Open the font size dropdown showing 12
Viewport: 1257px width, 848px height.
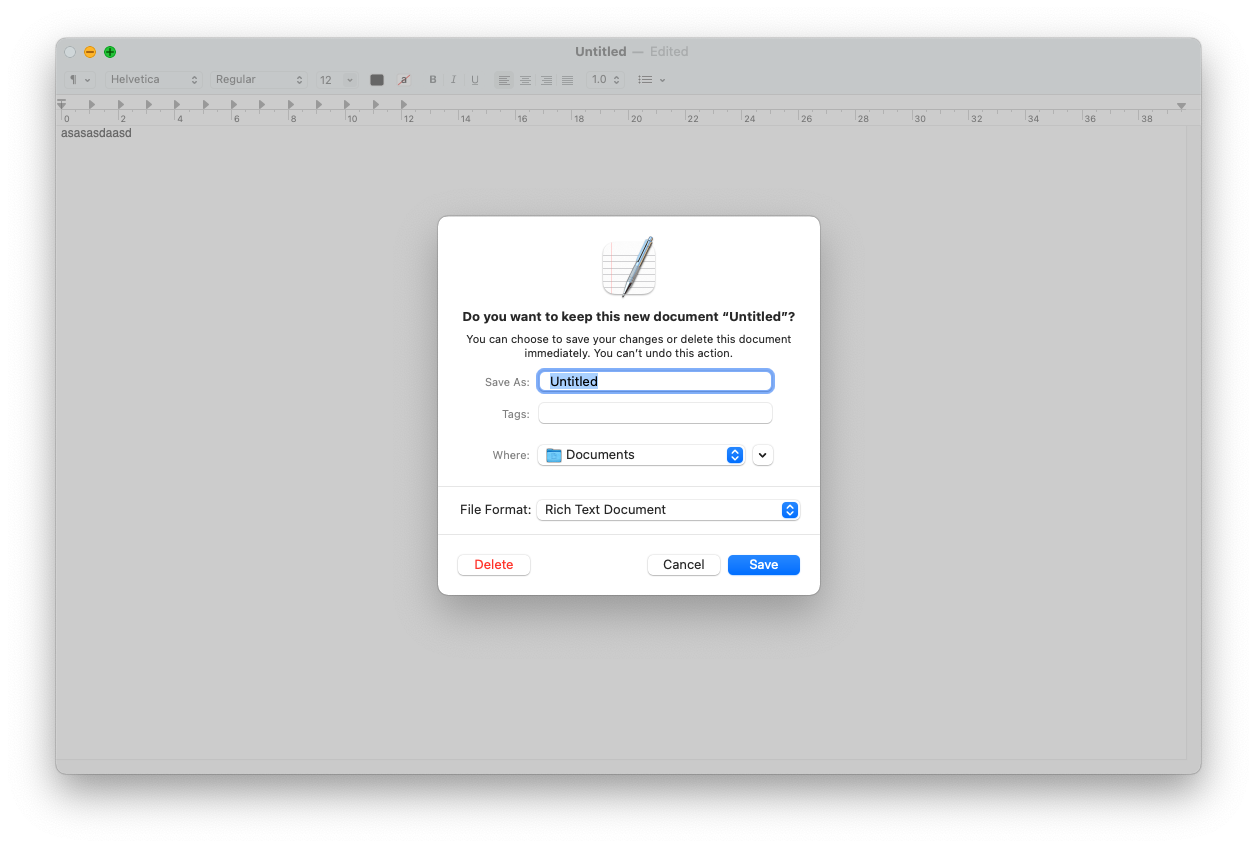(x=335, y=79)
